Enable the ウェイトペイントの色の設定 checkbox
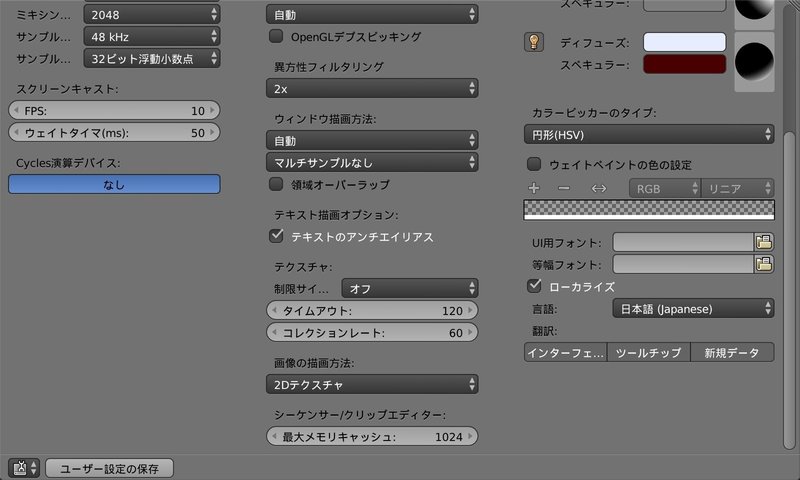Screen dimensions: 800x480 [x=534, y=164]
